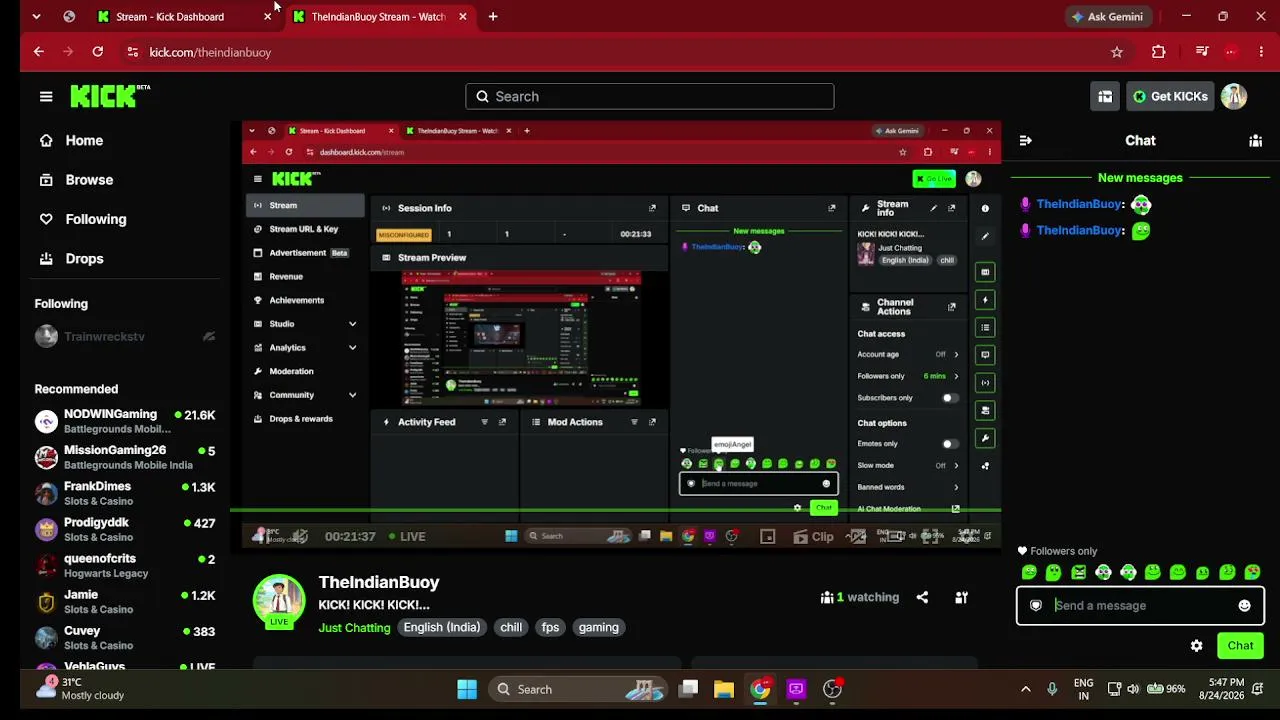1280x720 pixels.
Task: Click the chill tag
Action: pyautogui.click(x=511, y=628)
